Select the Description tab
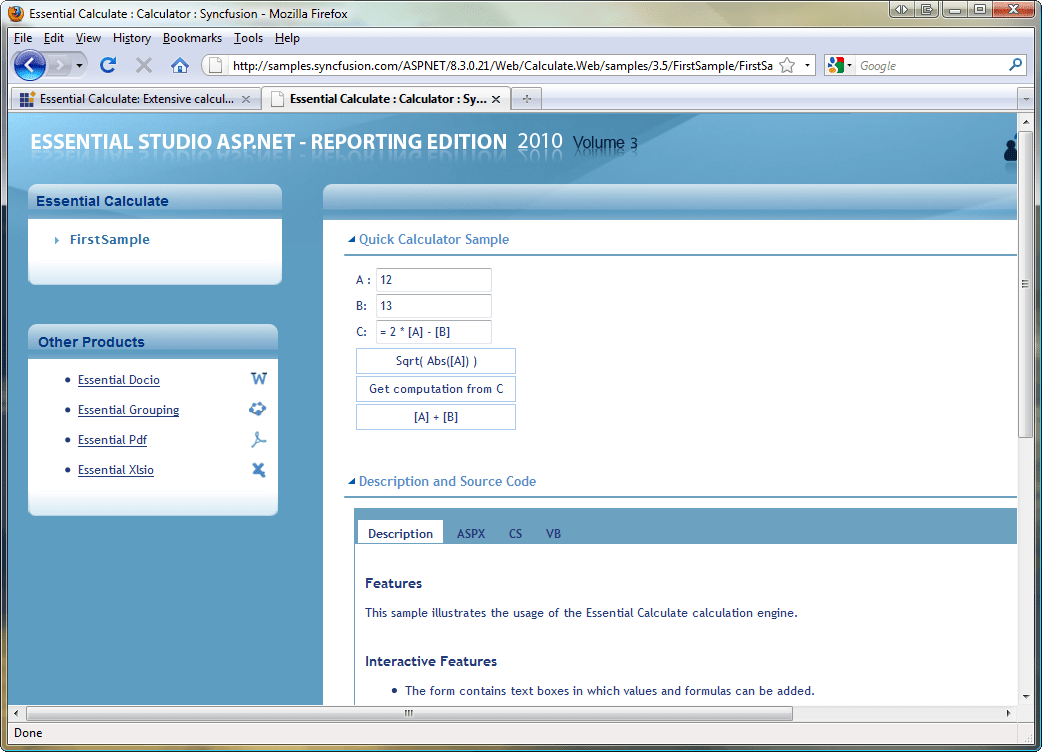The width and height of the screenshot is (1042, 752). (400, 533)
